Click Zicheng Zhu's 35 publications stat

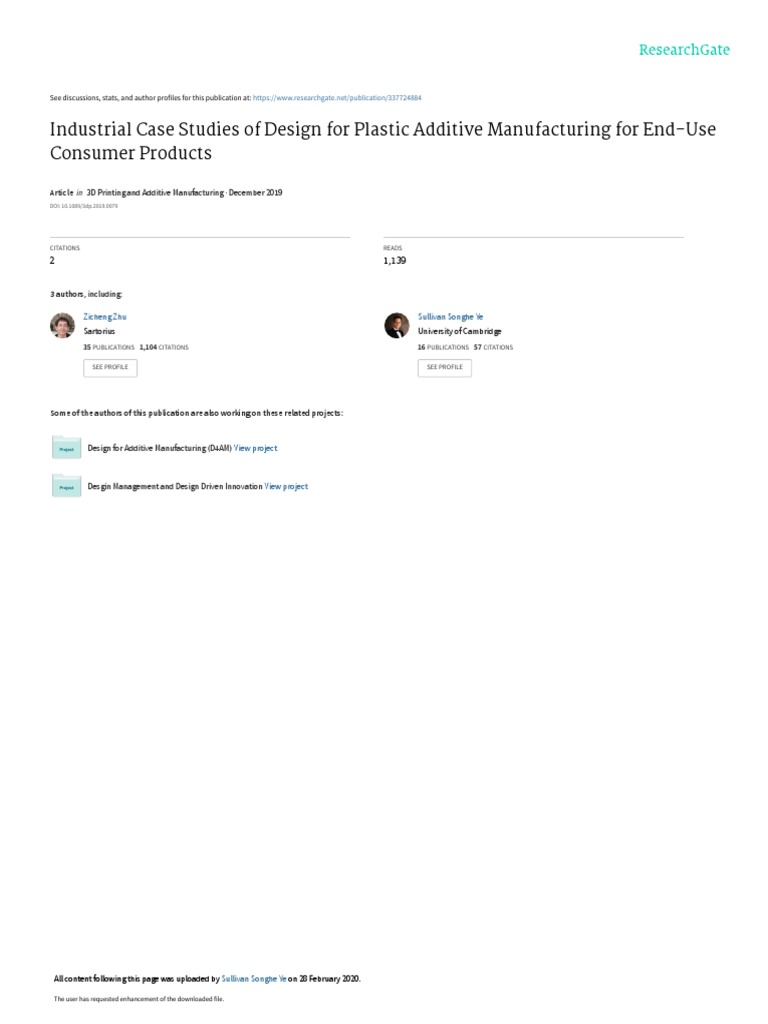point(109,347)
